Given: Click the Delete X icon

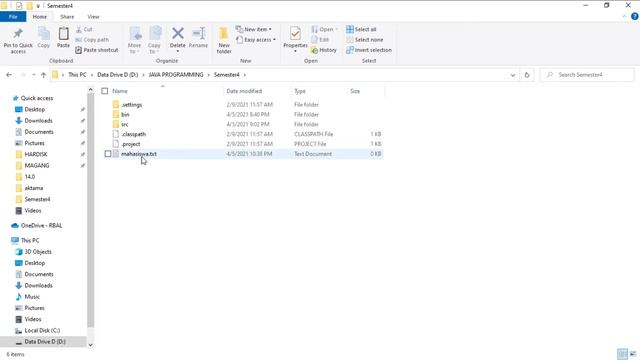Looking at the screenshot, I should point(178,33).
